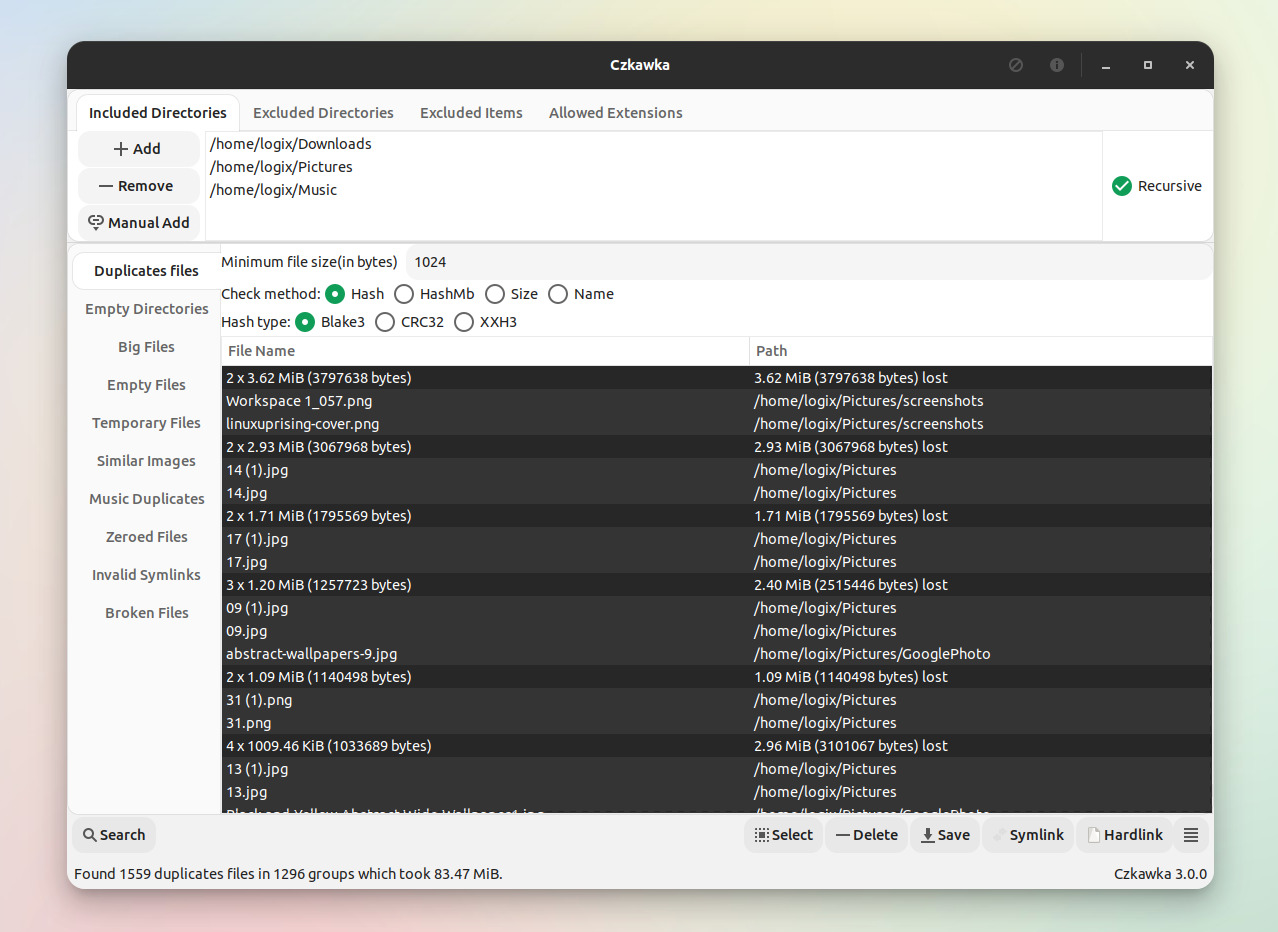This screenshot has width=1278, height=932.
Task: Open the hamburger menu next to Hardlink
Action: pos(1191,834)
